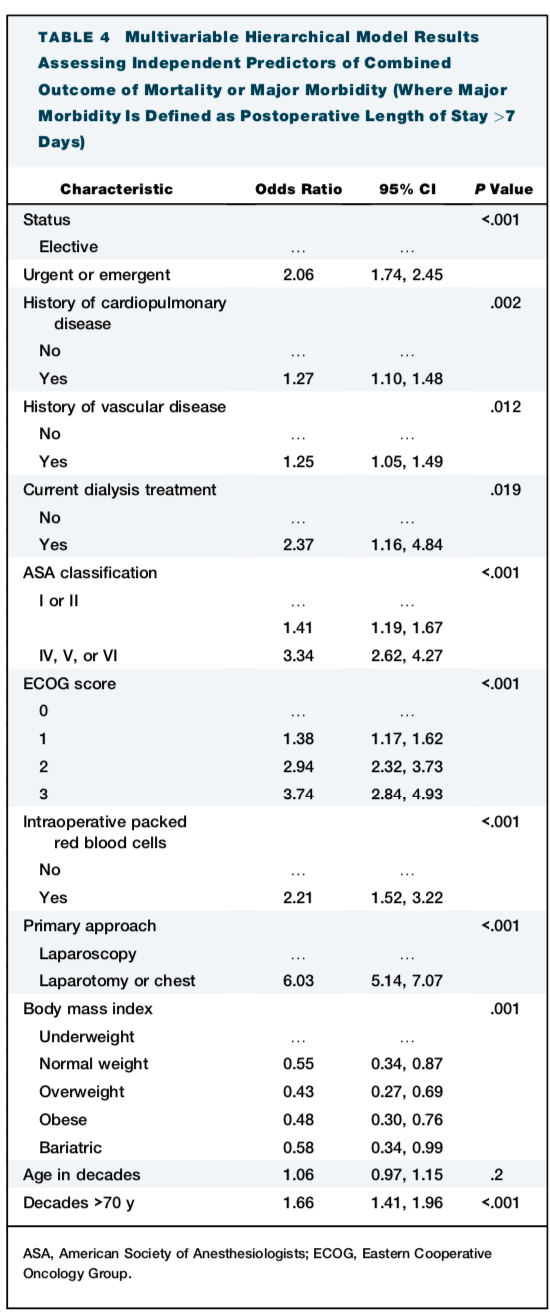
Task: Select Intraoperative packed red blood cells label
Action: pyautogui.click(x=105, y=832)
